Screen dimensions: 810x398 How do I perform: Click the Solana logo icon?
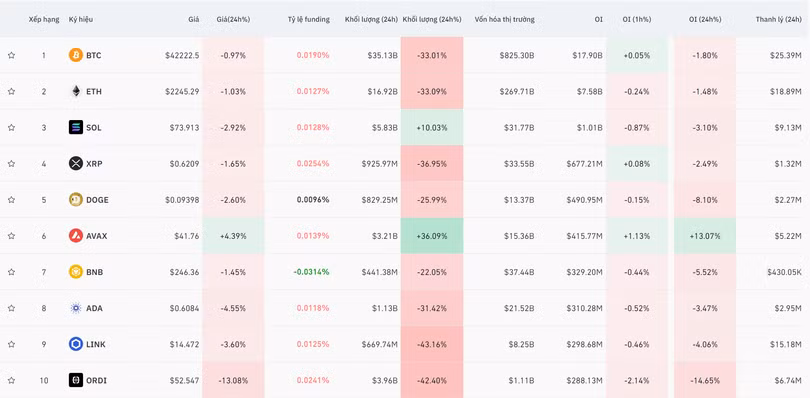(x=76, y=127)
